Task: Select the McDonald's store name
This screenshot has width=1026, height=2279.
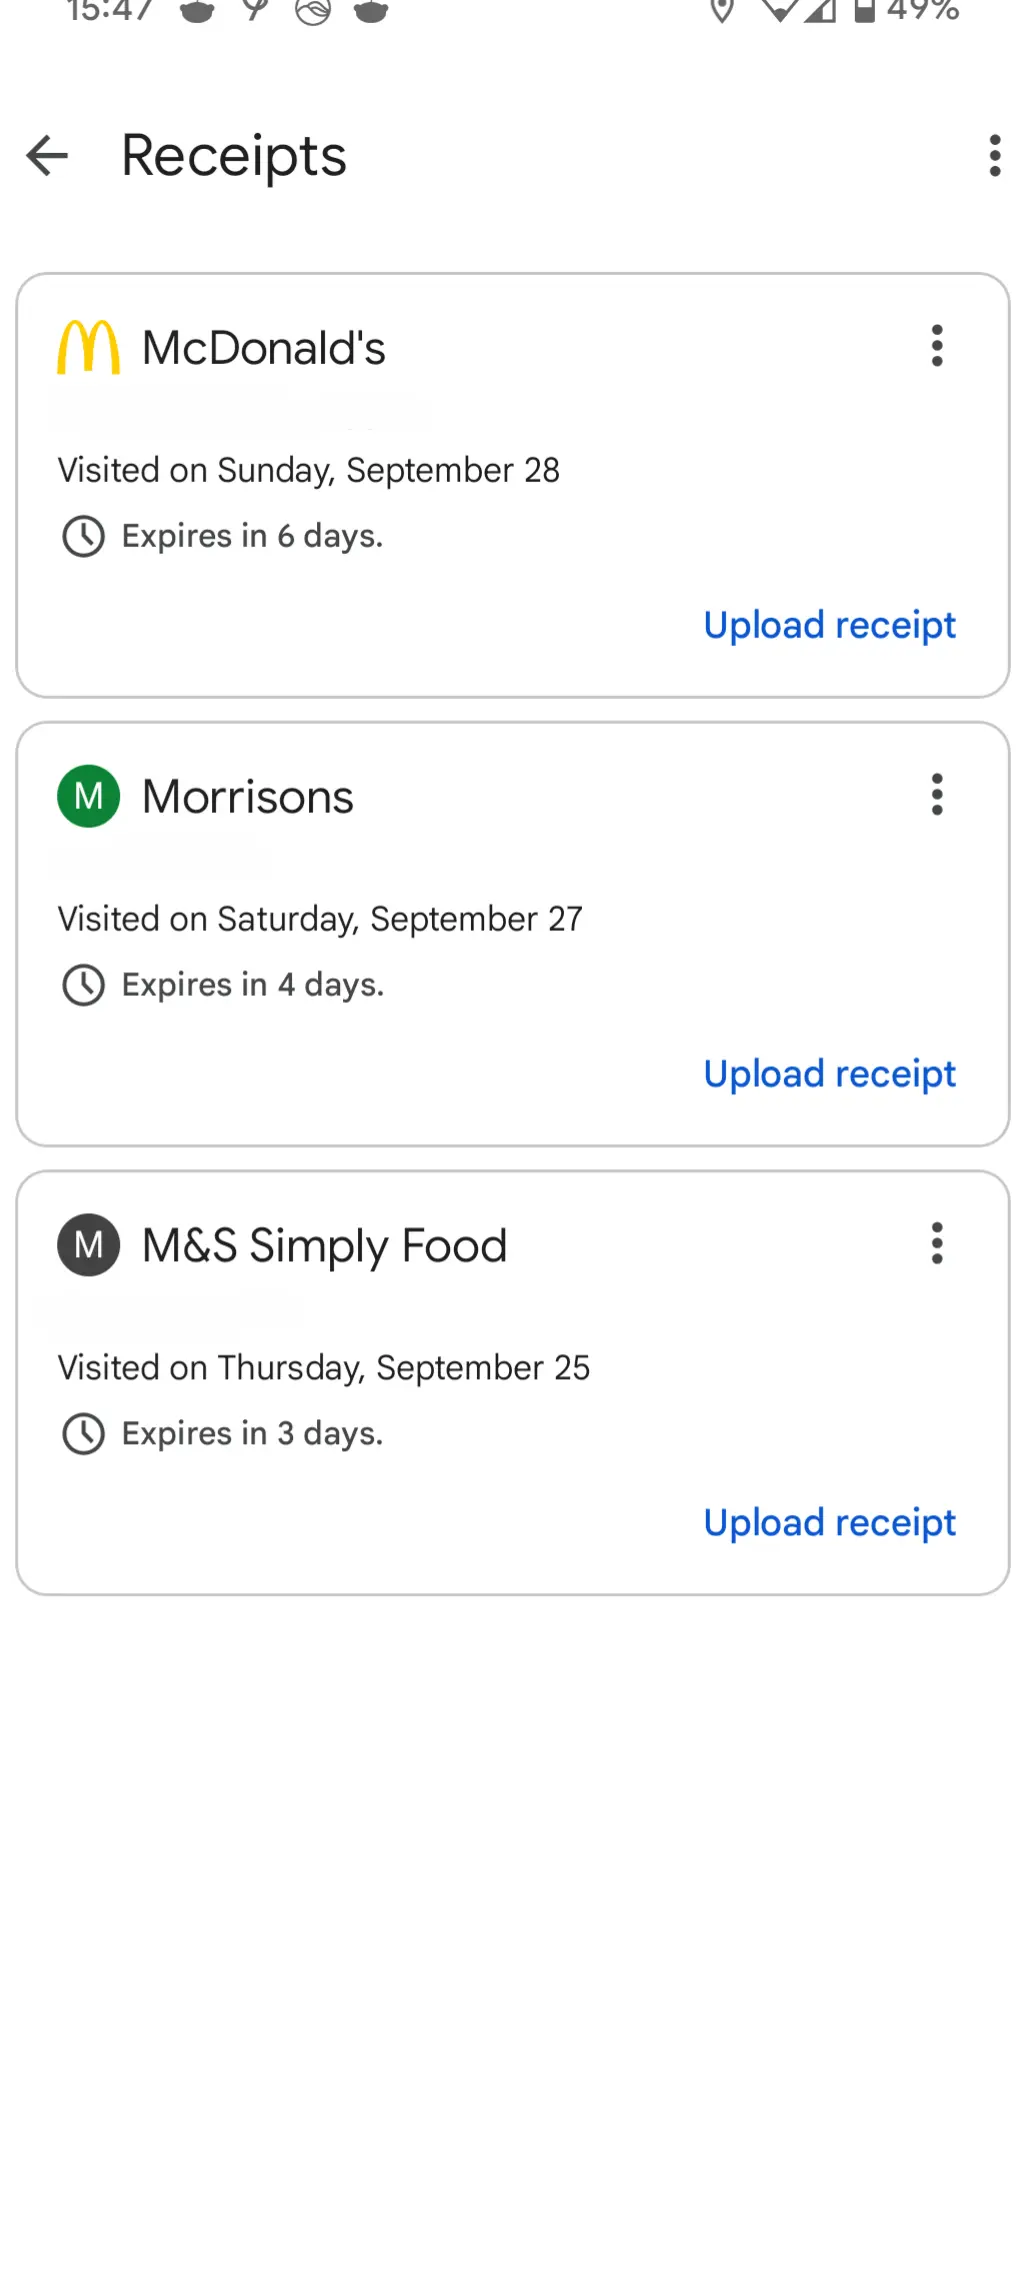Action: [x=263, y=348]
